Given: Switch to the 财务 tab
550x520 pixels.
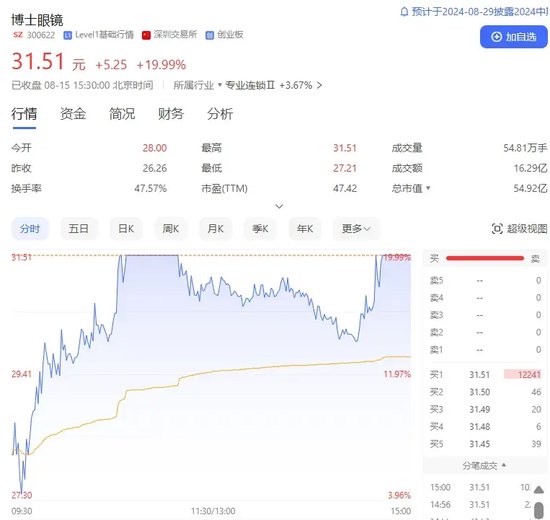Looking at the screenshot, I should pos(171,114).
